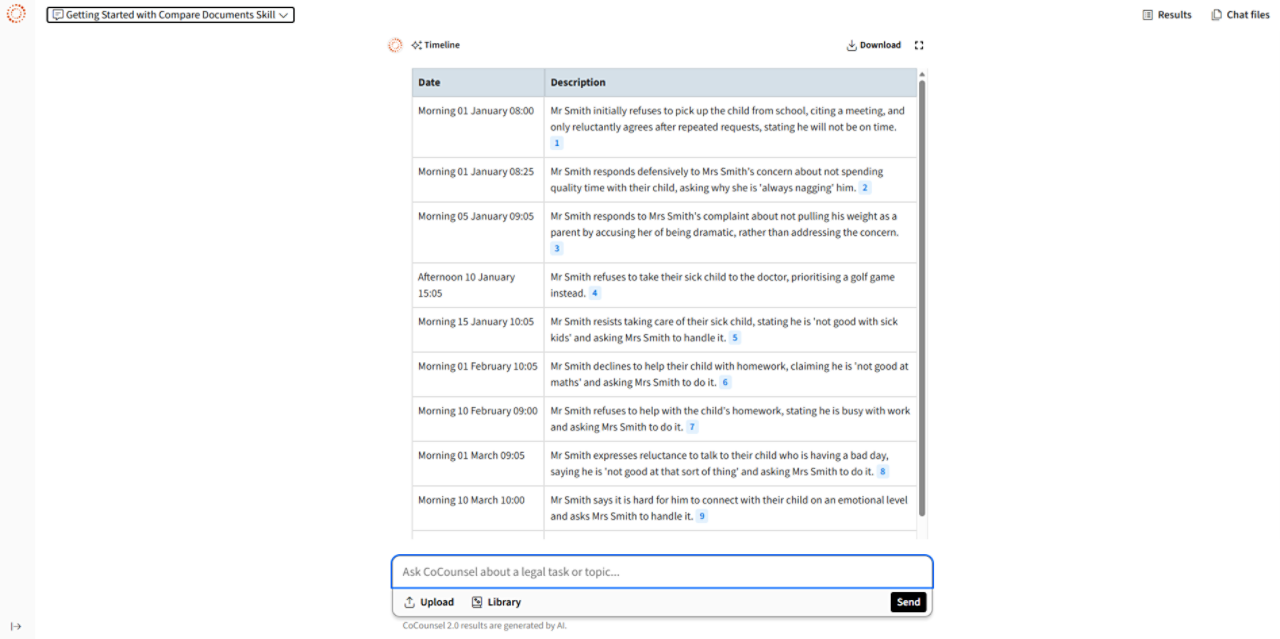Click citation number 4 about golf game
Screen dimensions: 1280x639
pos(594,293)
